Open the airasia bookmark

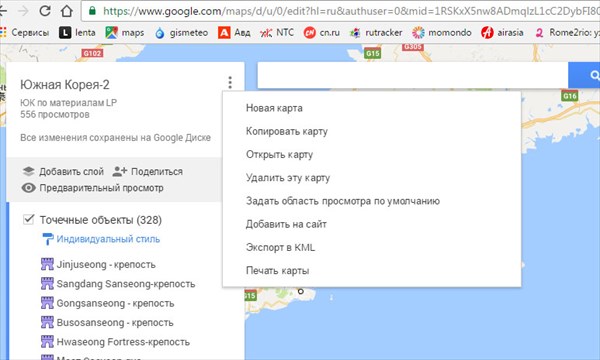502,33
